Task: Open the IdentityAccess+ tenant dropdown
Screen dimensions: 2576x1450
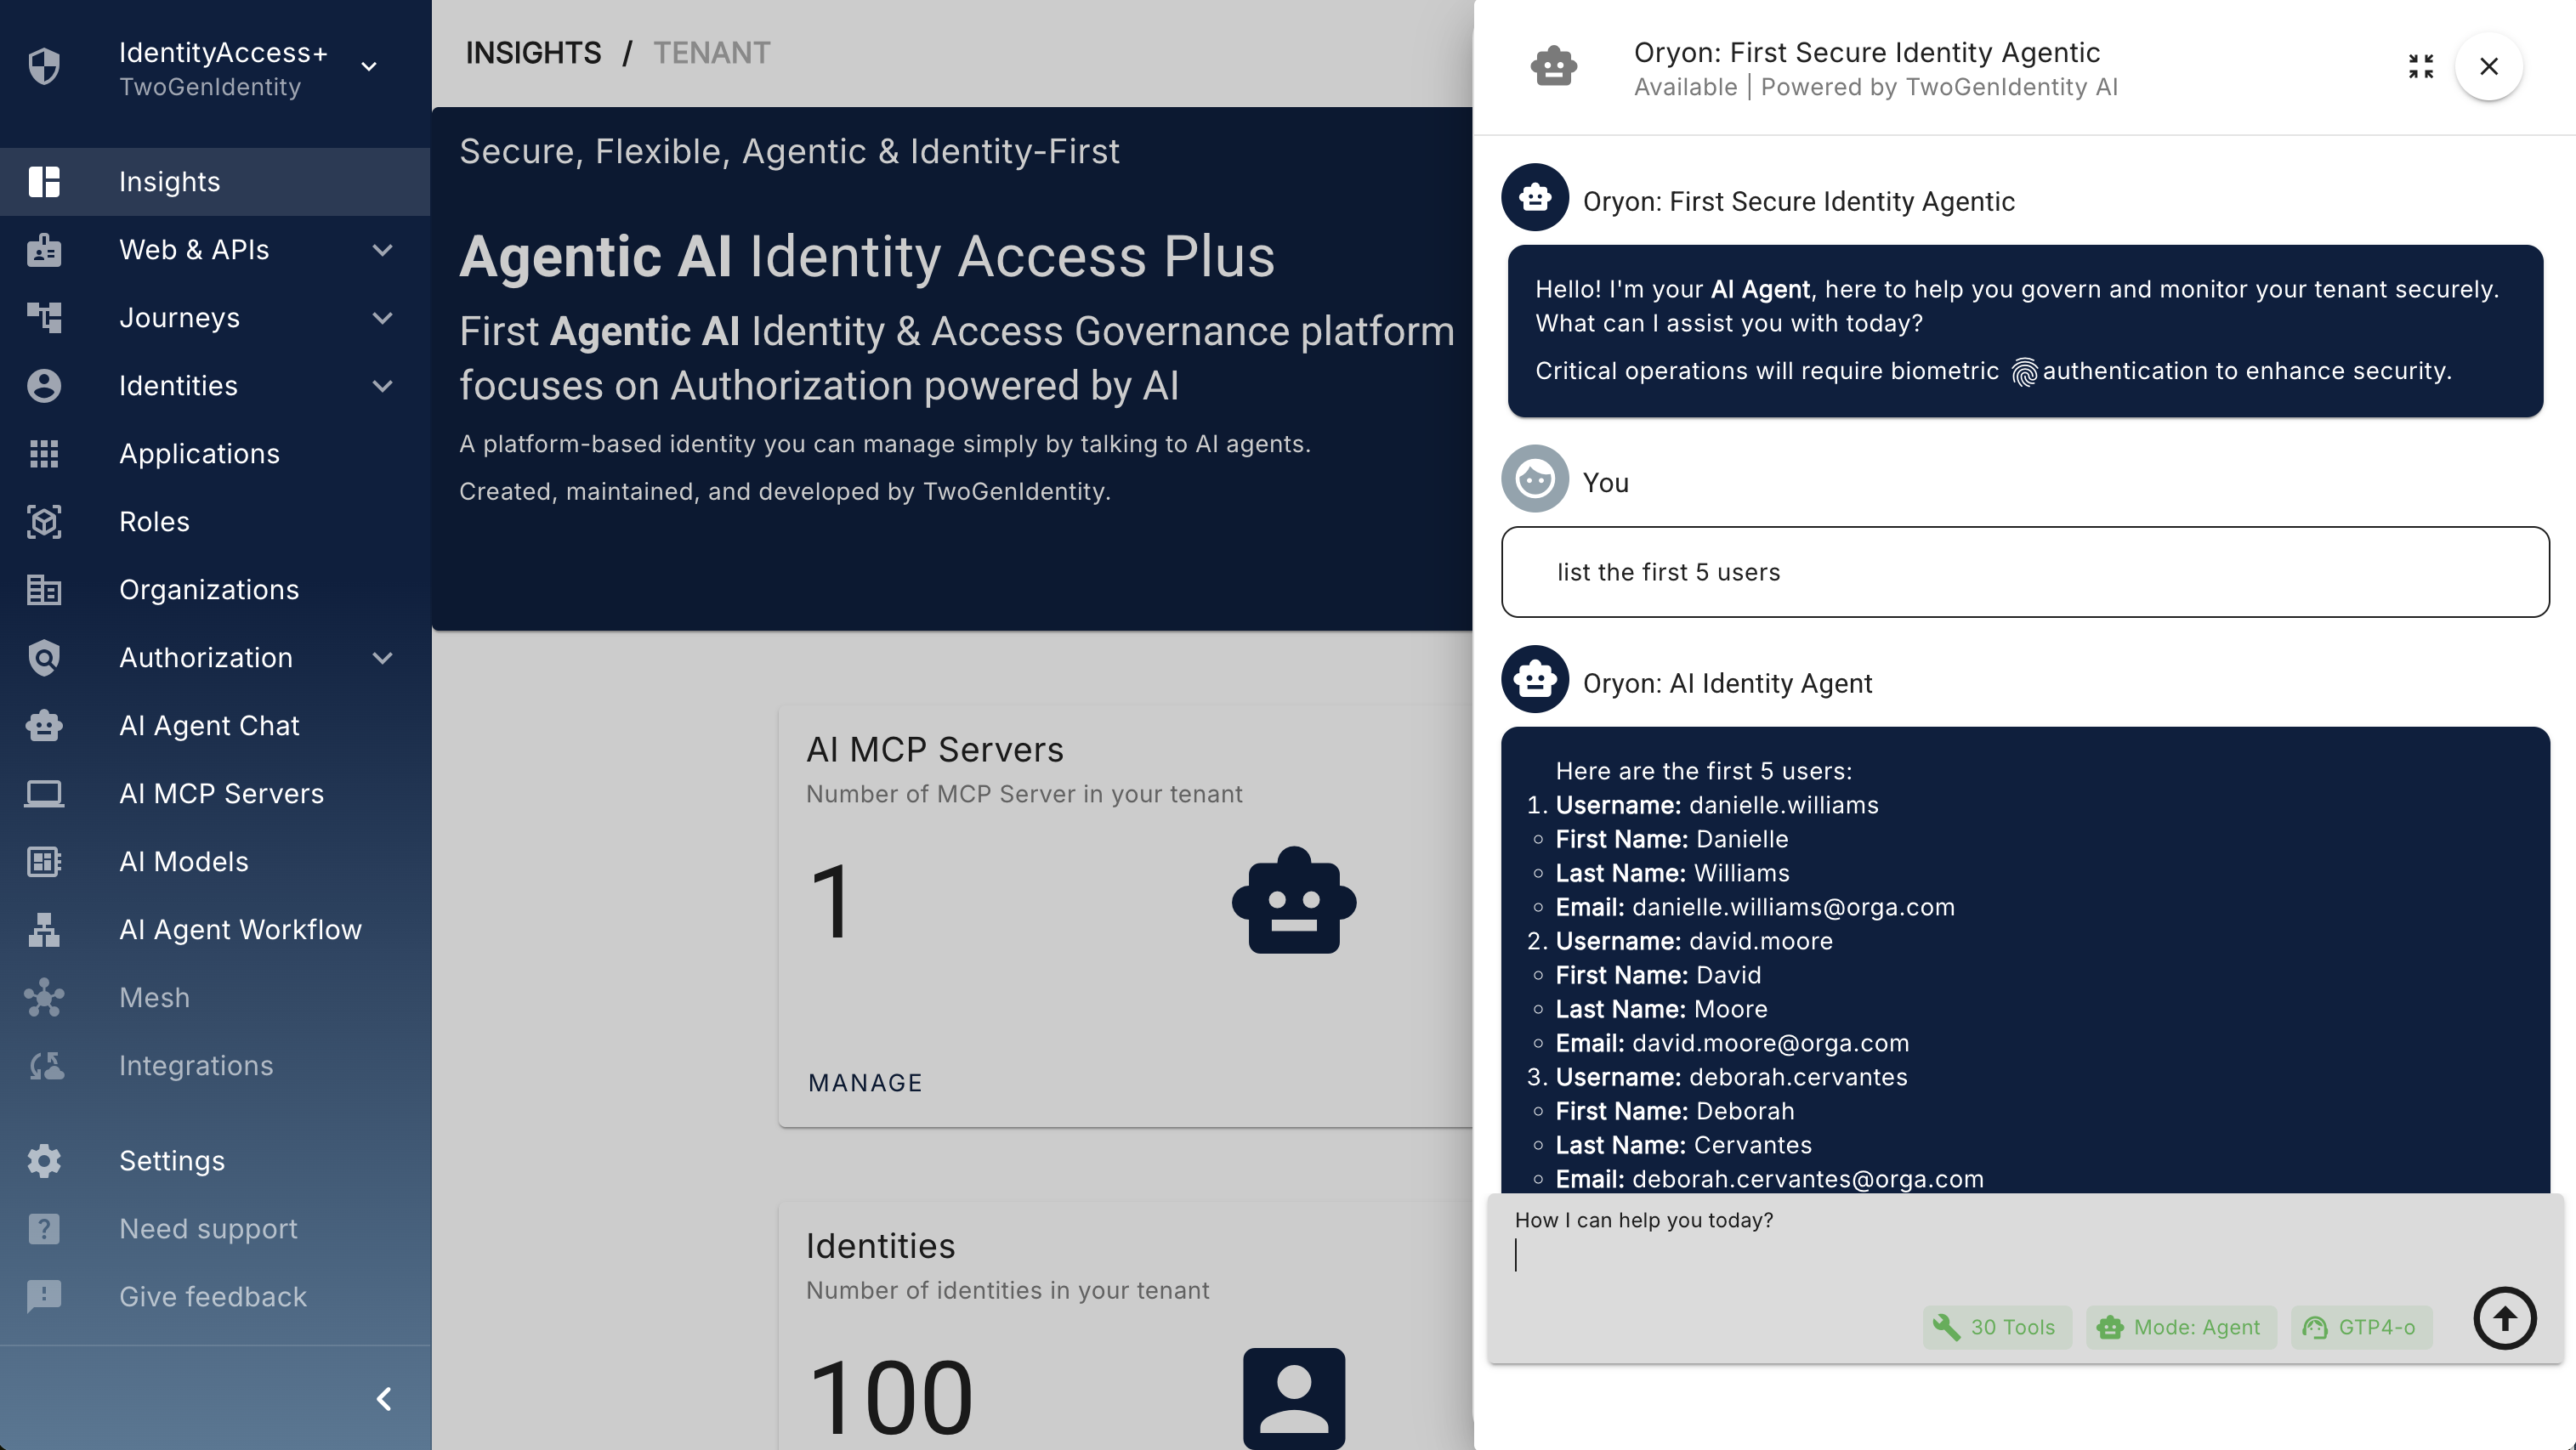Action: coord(369,67)
